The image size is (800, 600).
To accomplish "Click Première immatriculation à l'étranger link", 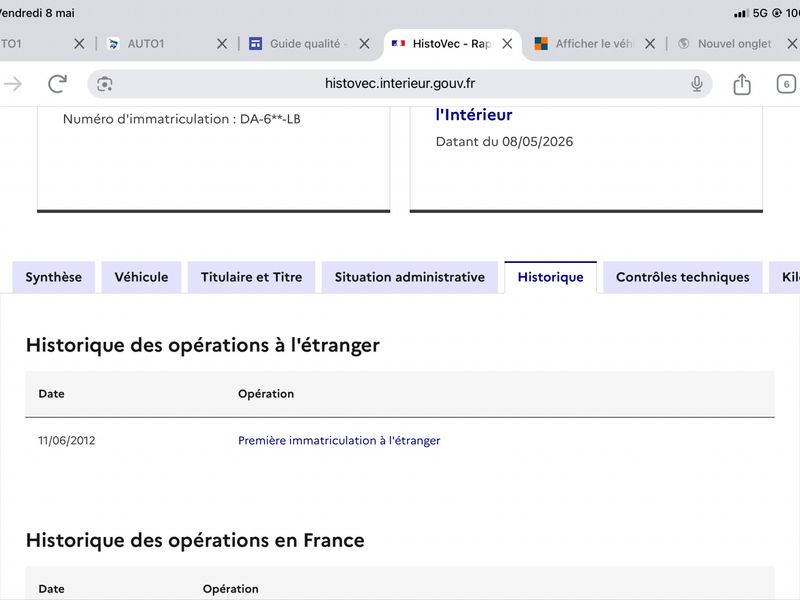I will (339, 440).
